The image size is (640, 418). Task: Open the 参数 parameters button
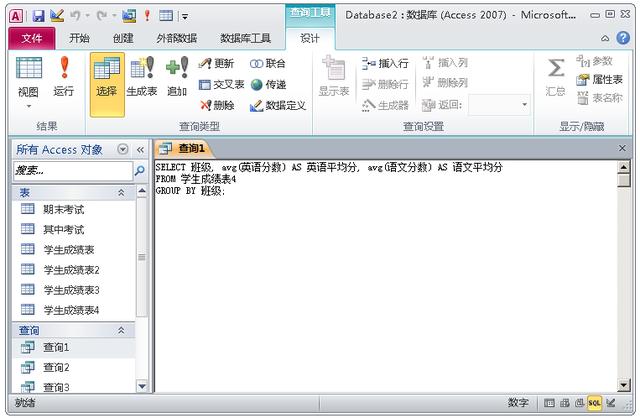tap(595, 62)
